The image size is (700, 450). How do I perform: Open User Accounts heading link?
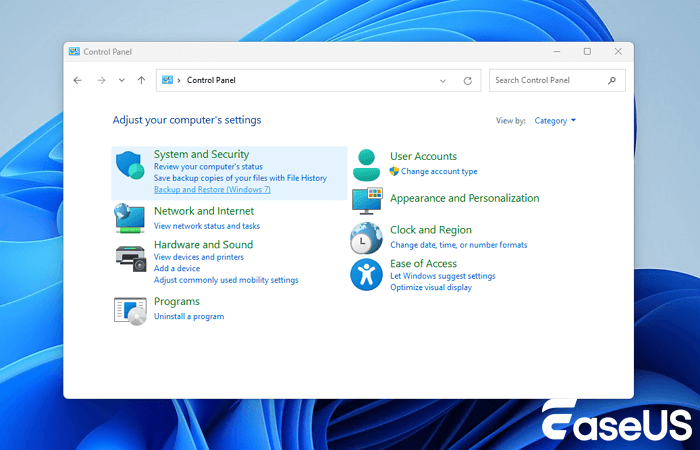click(423, 156)
